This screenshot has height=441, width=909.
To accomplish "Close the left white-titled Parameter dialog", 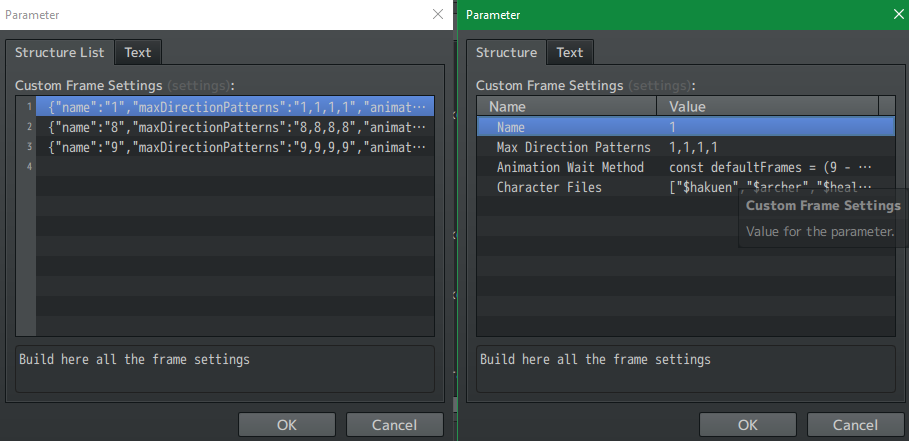I will [x=438, y=15].
